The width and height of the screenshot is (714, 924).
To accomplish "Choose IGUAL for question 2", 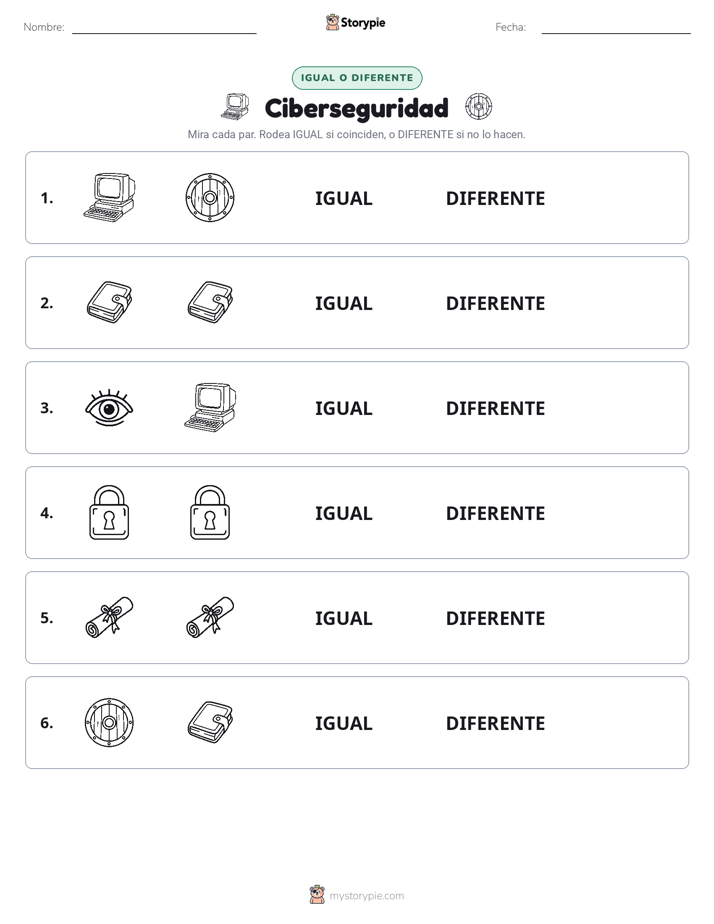I will click(x=343, y=303).
